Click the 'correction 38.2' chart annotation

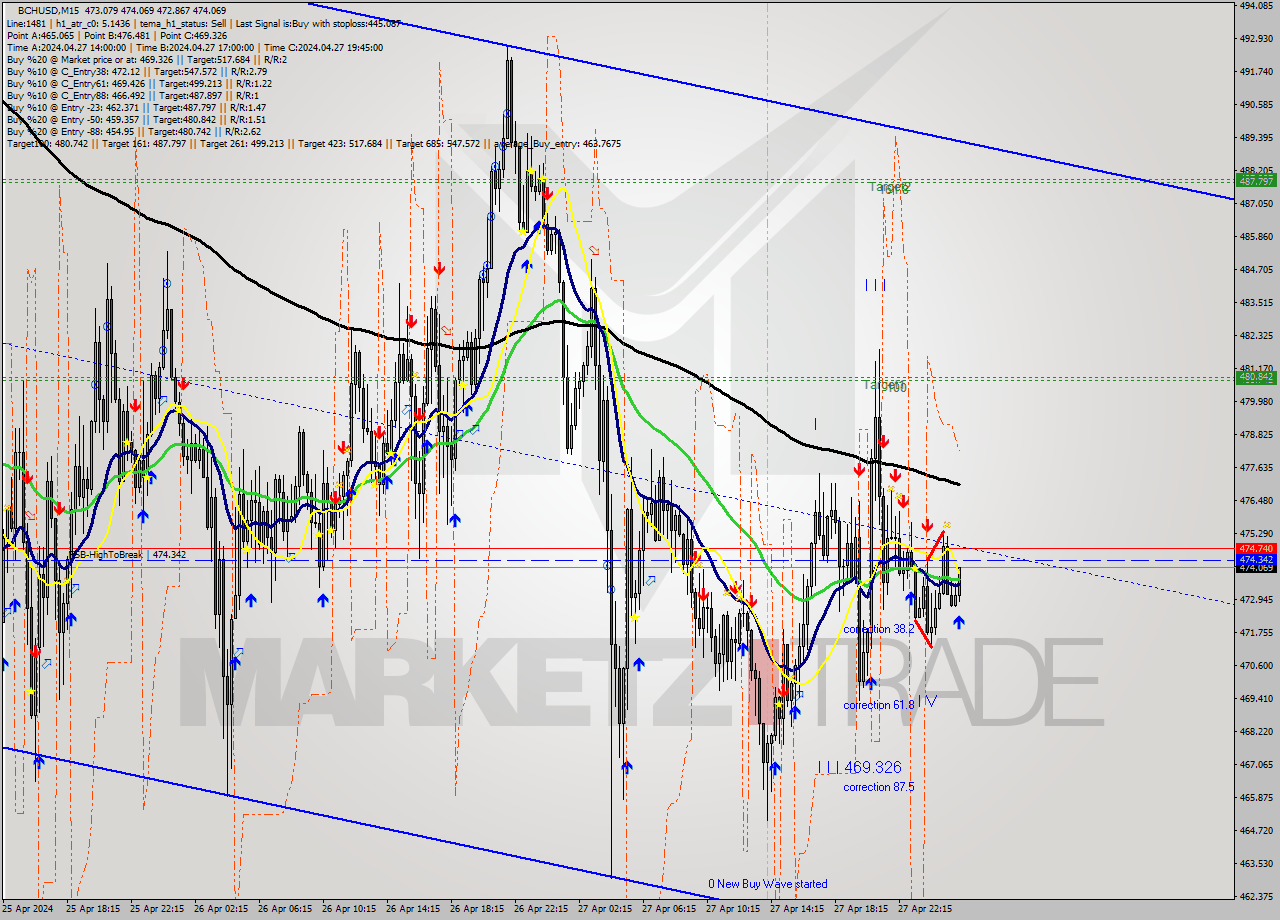point(878,629)
